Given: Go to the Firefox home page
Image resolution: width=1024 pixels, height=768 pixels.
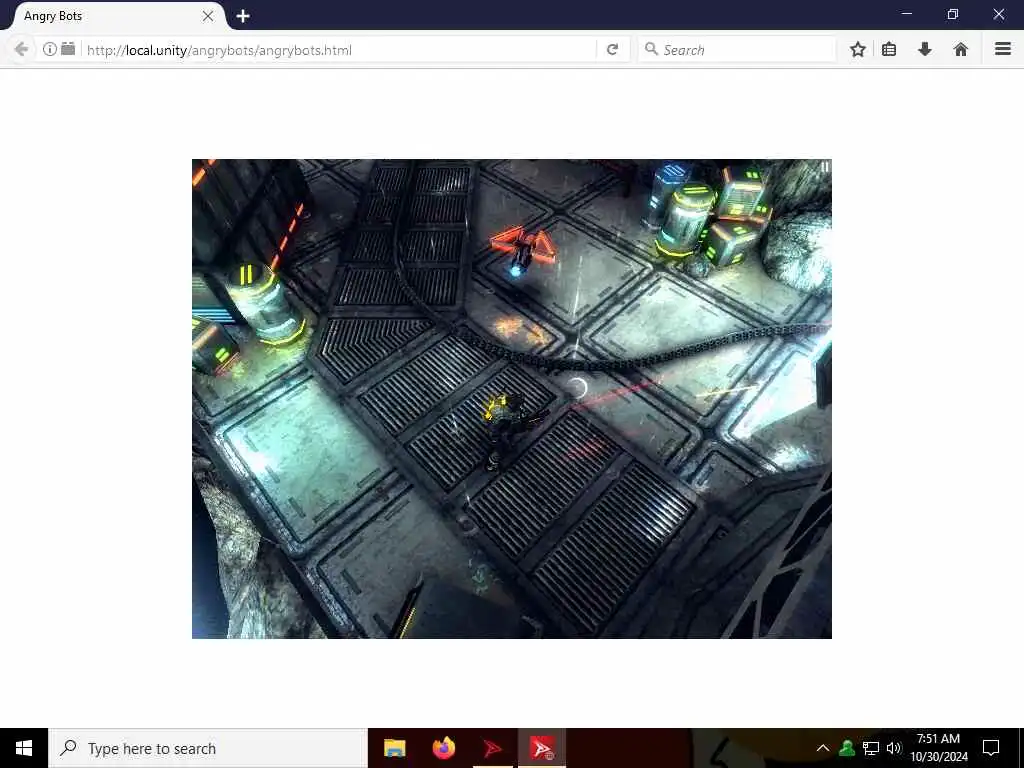Looking at the screenshot, I should (x=961, y=50).
